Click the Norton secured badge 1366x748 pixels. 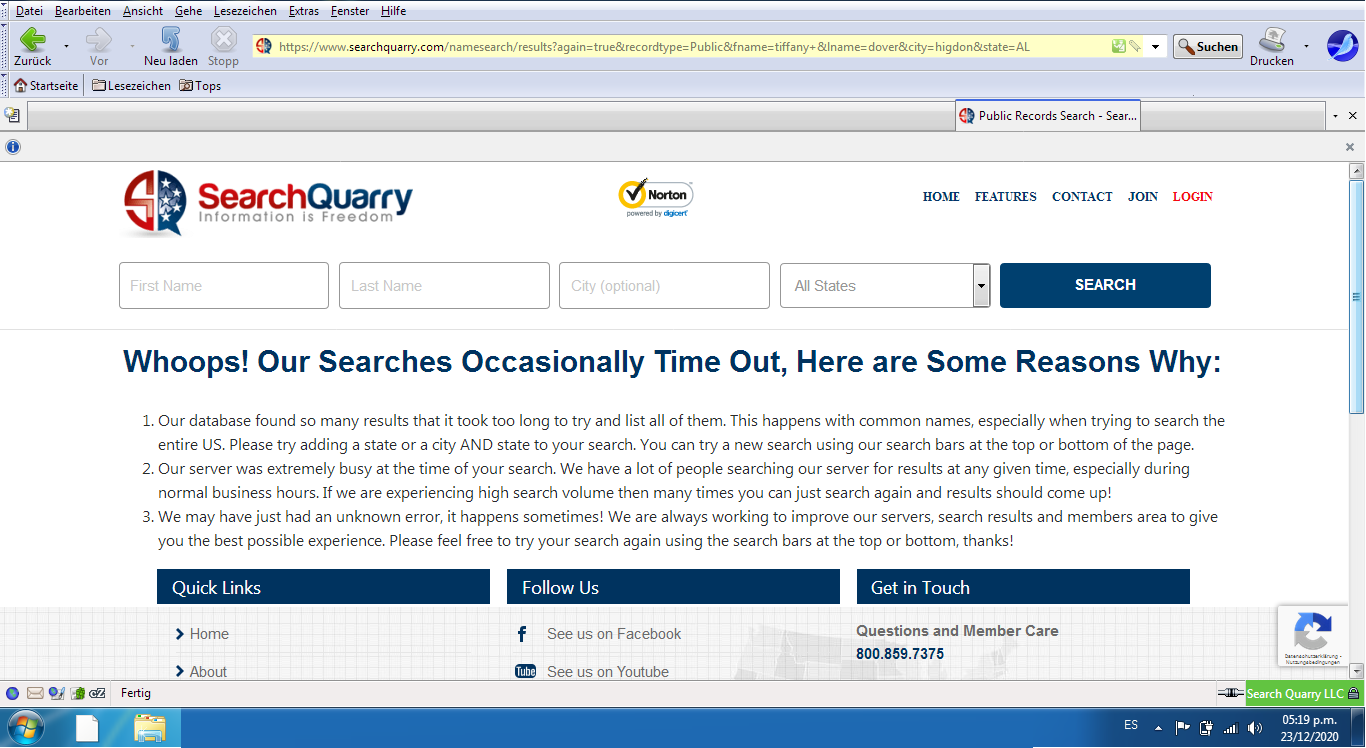[655, 198]
